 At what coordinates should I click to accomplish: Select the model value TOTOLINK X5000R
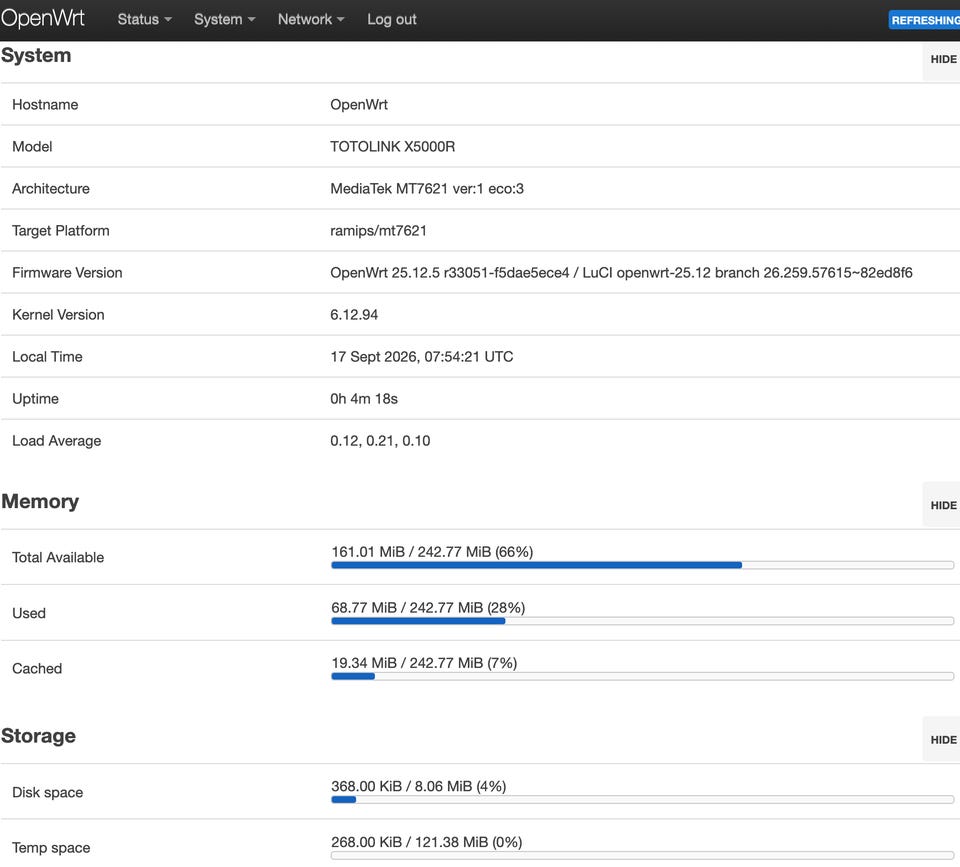pyautogui.click(x=392, y=147)
